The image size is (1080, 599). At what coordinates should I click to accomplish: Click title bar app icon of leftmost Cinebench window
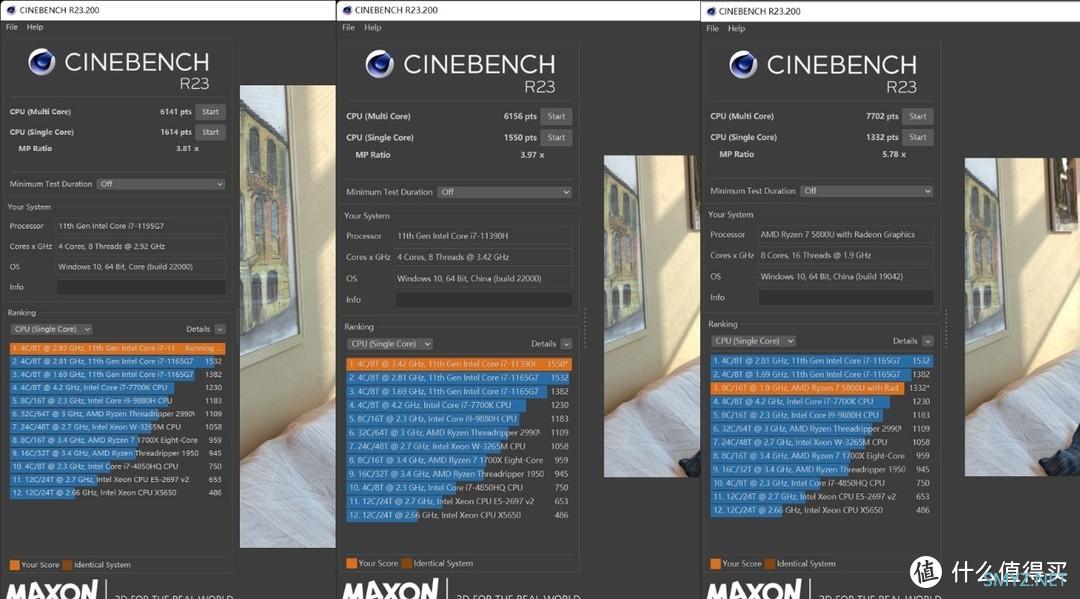click(9, 10)
